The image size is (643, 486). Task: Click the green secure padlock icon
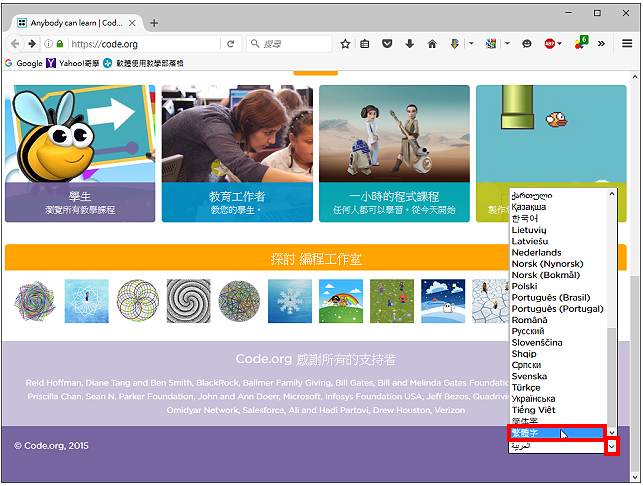click(60, 43)
